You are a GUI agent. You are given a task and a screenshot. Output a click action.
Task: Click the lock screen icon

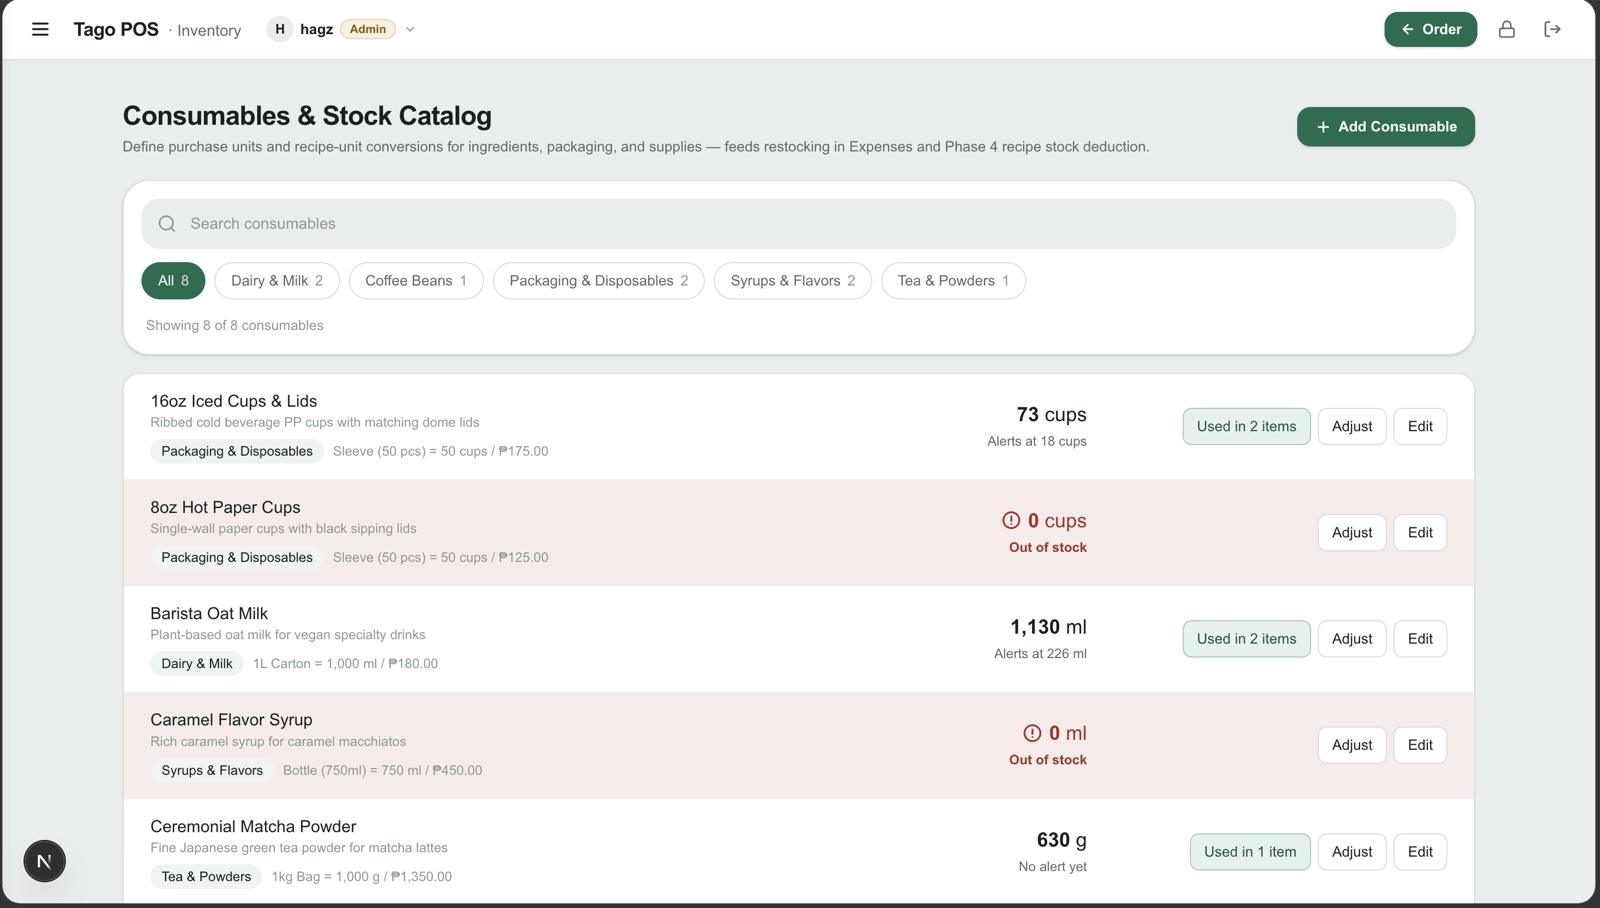1506,29
